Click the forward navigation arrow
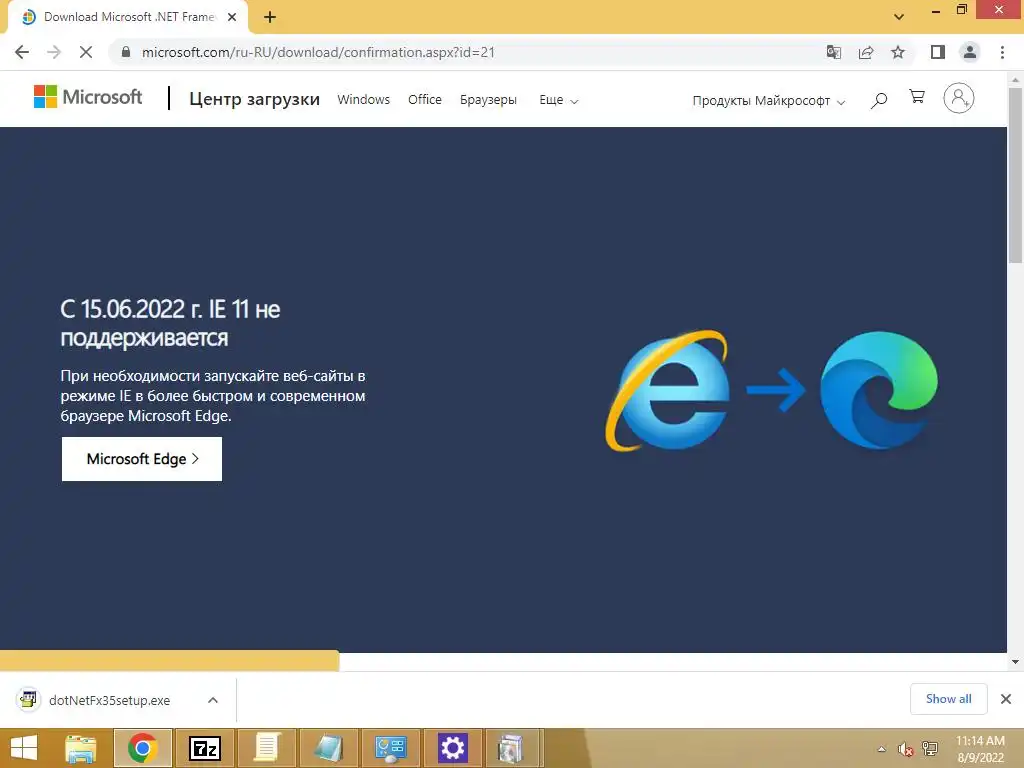This screenshot has height=768, width=1024. point(54,52)
